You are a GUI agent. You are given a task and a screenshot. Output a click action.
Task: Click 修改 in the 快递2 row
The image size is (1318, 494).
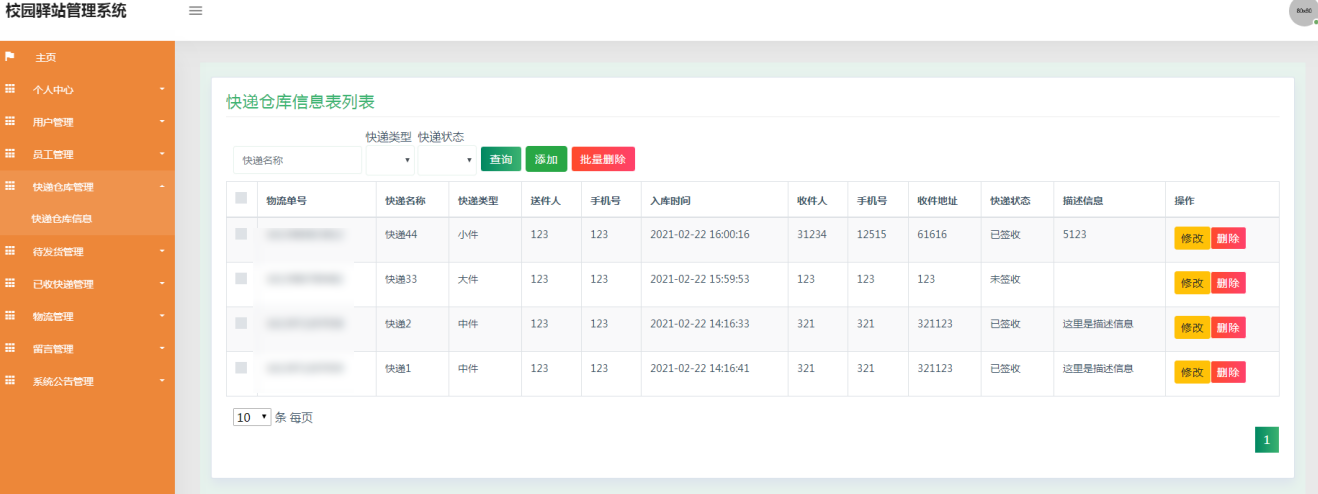click(x=1192, y=327)
